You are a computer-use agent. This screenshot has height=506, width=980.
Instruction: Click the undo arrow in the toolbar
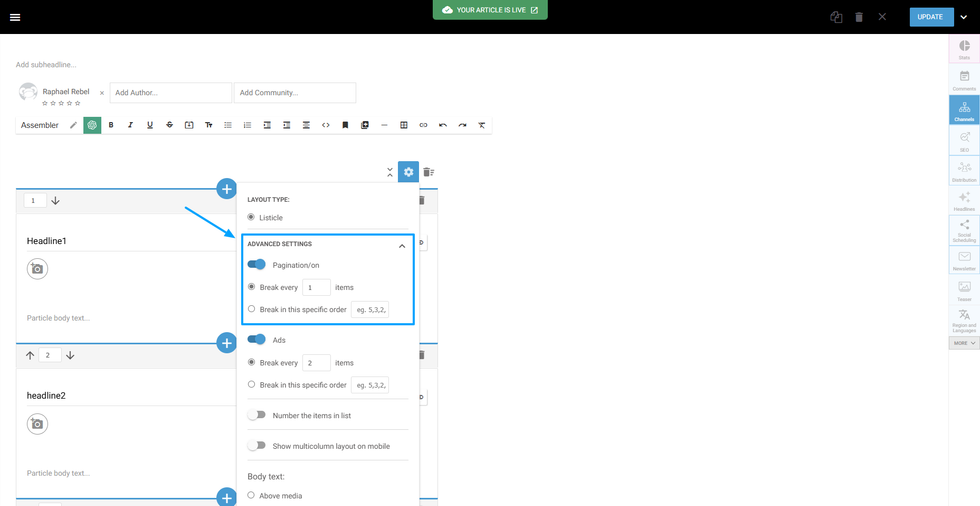coord(443,125)
